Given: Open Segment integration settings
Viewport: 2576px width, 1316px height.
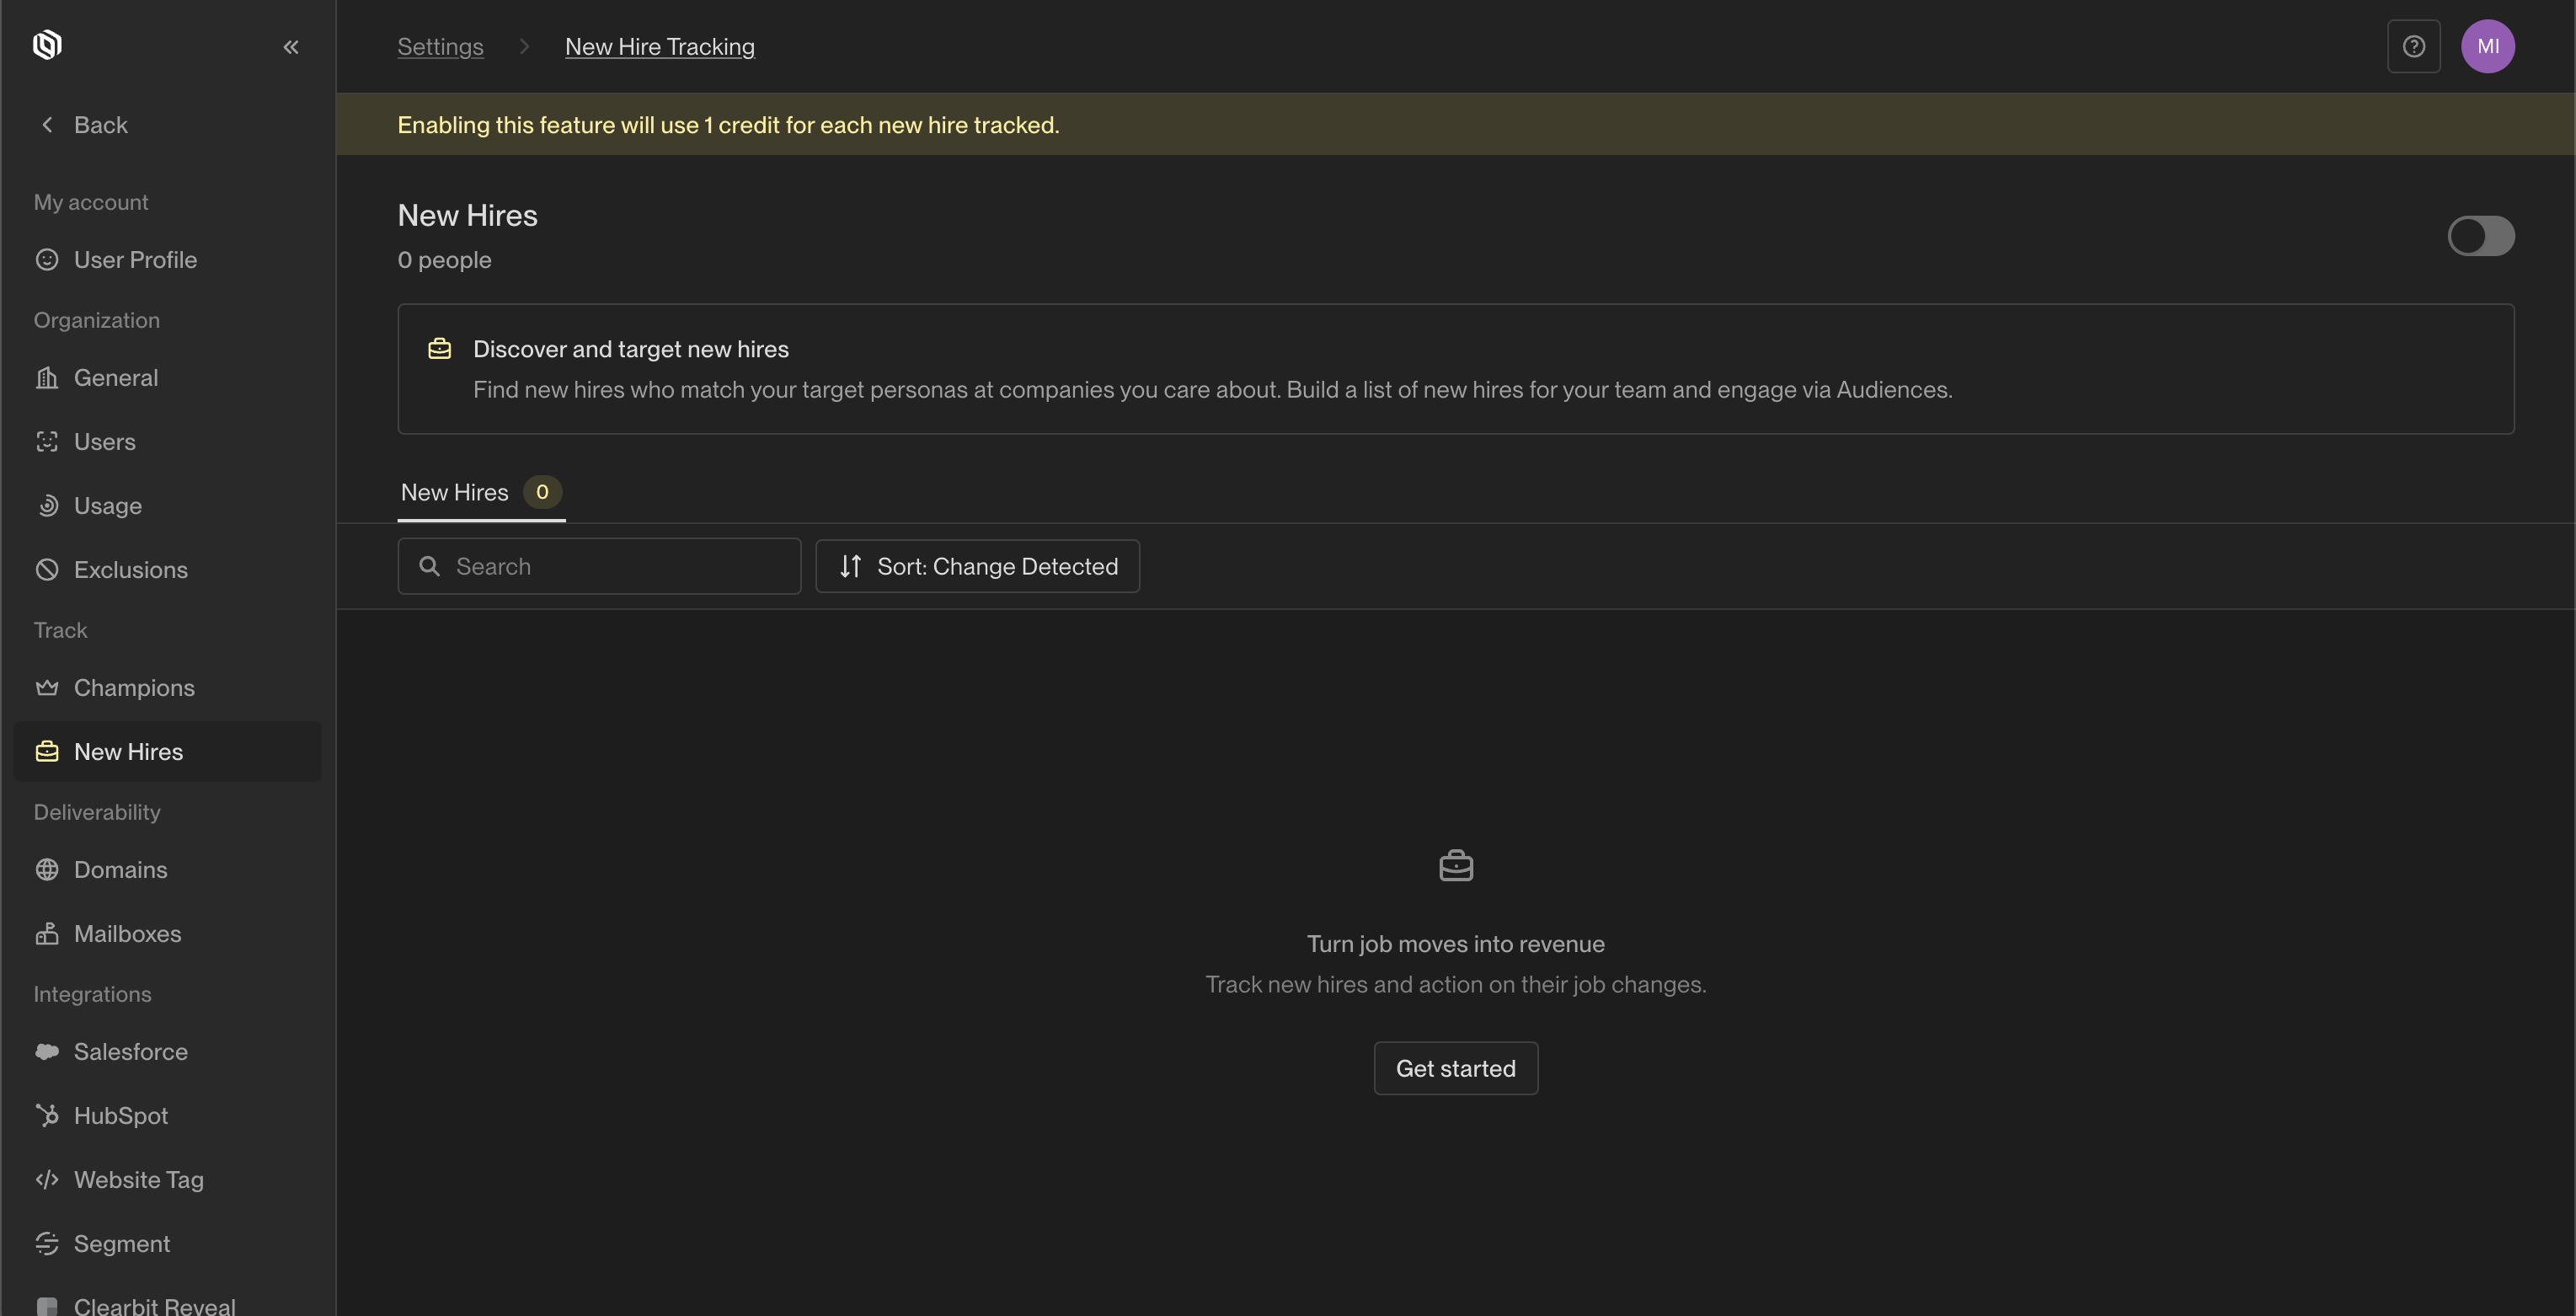Looking at the screenshot, I should point(168,1244).
